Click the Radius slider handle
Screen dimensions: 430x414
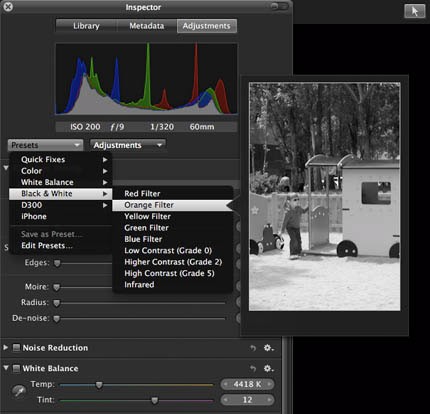pos(57,303)
